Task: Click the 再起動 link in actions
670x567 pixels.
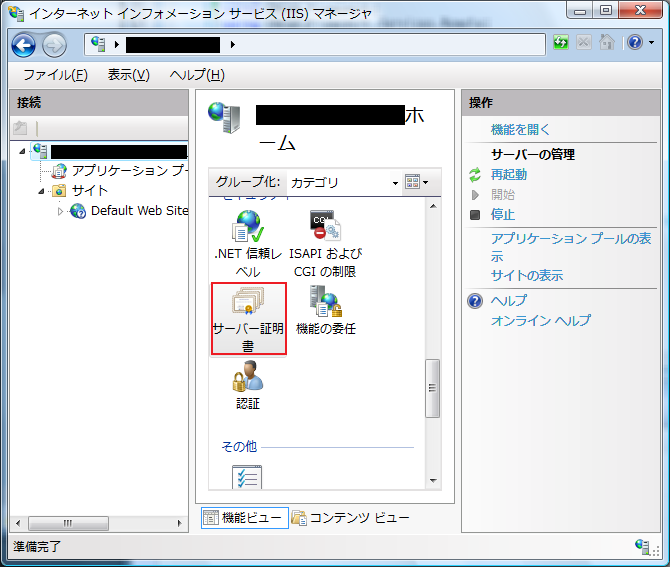Action: pos(508,175)
